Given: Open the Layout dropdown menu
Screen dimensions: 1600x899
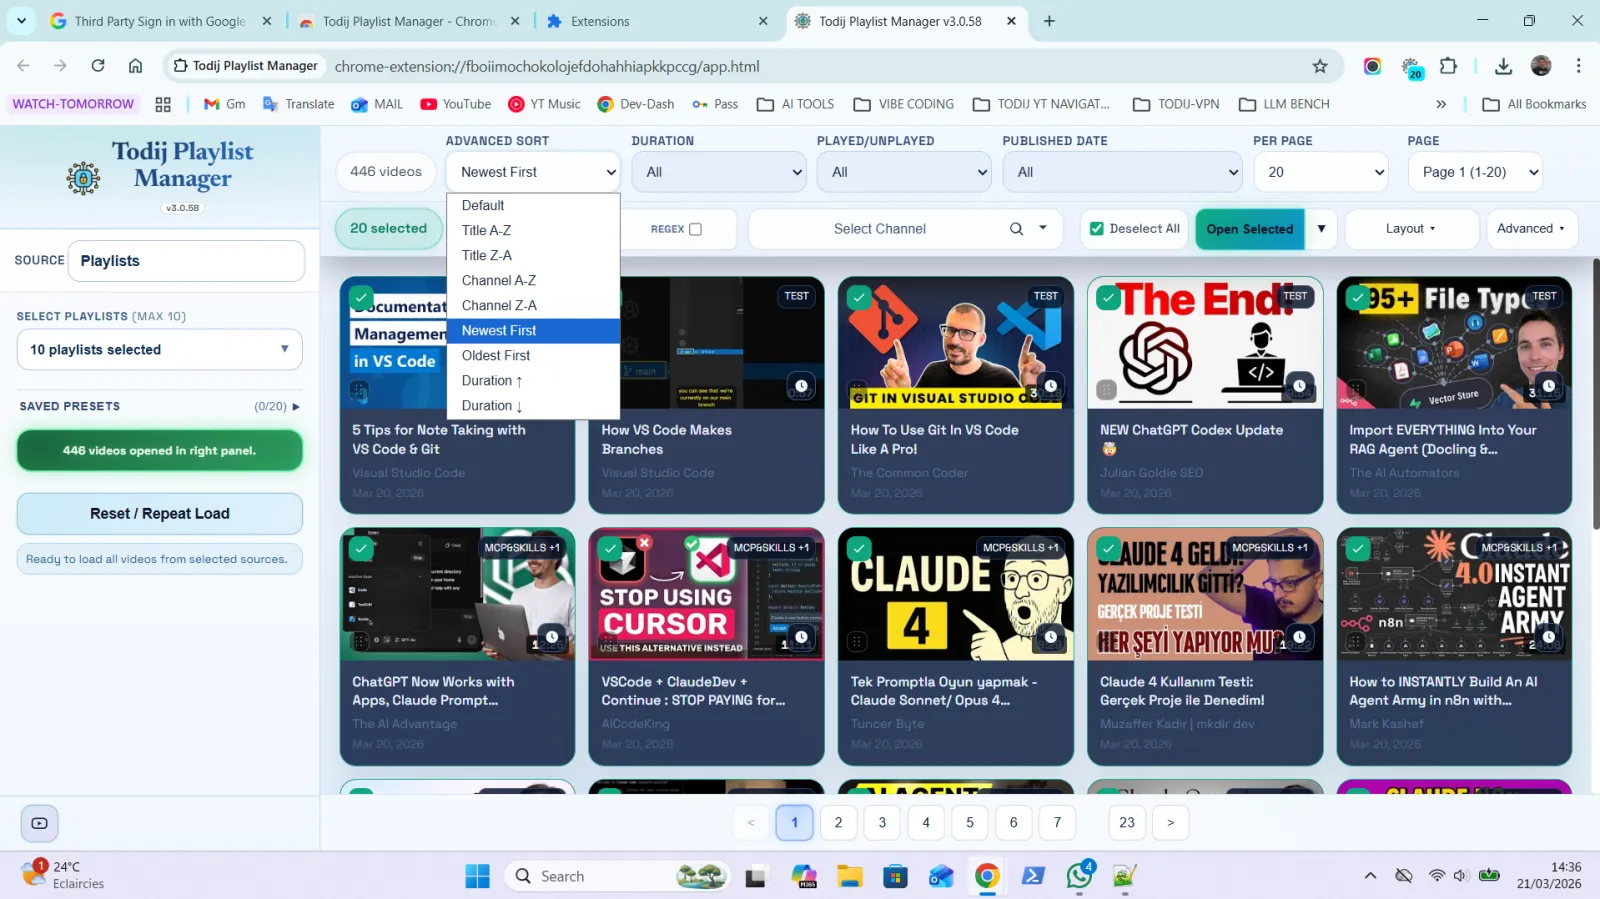Looking at the screenshot, I should pyautogui.click(x=1411, y=229).
